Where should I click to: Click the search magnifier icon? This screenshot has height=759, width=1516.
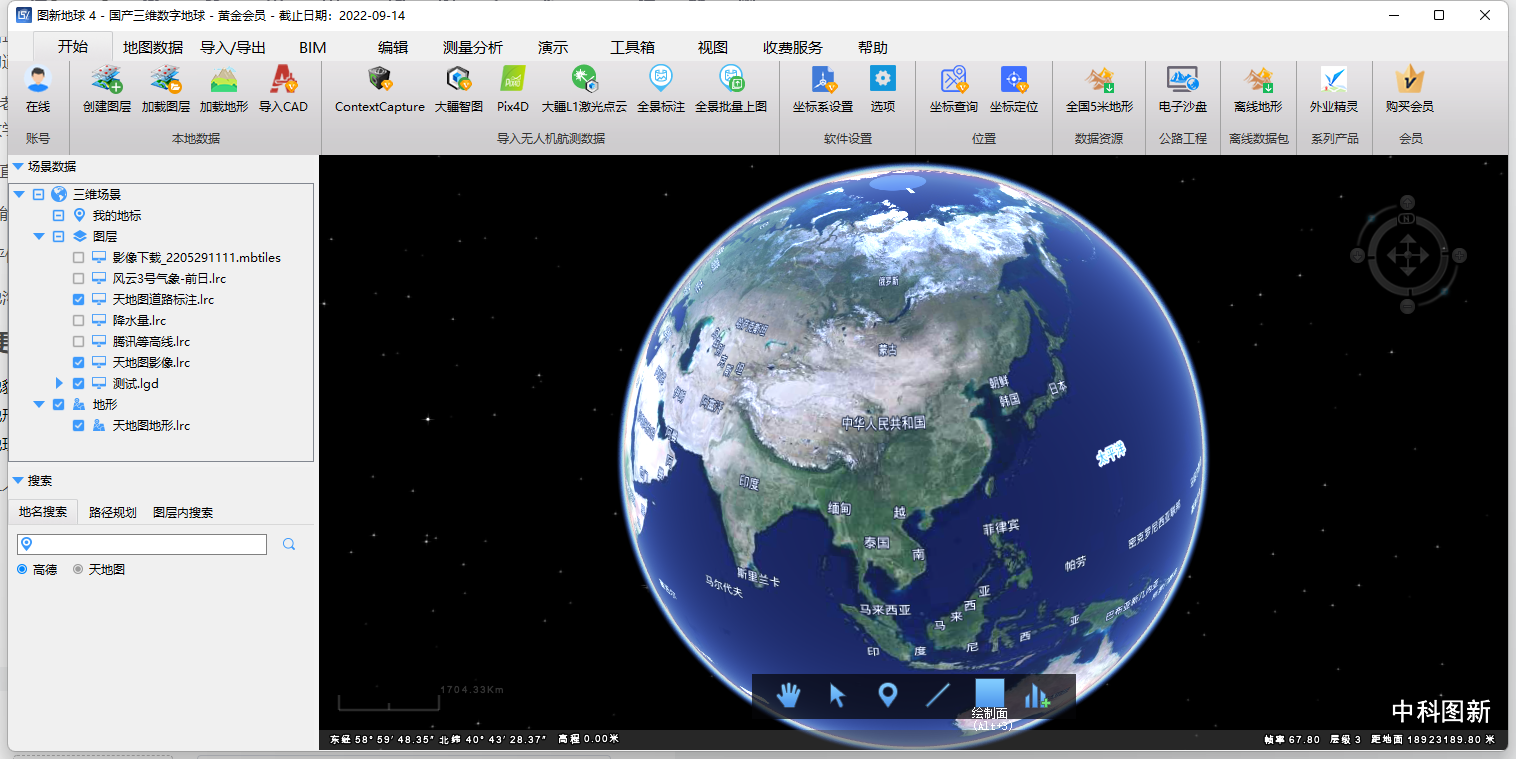(289, 544)
